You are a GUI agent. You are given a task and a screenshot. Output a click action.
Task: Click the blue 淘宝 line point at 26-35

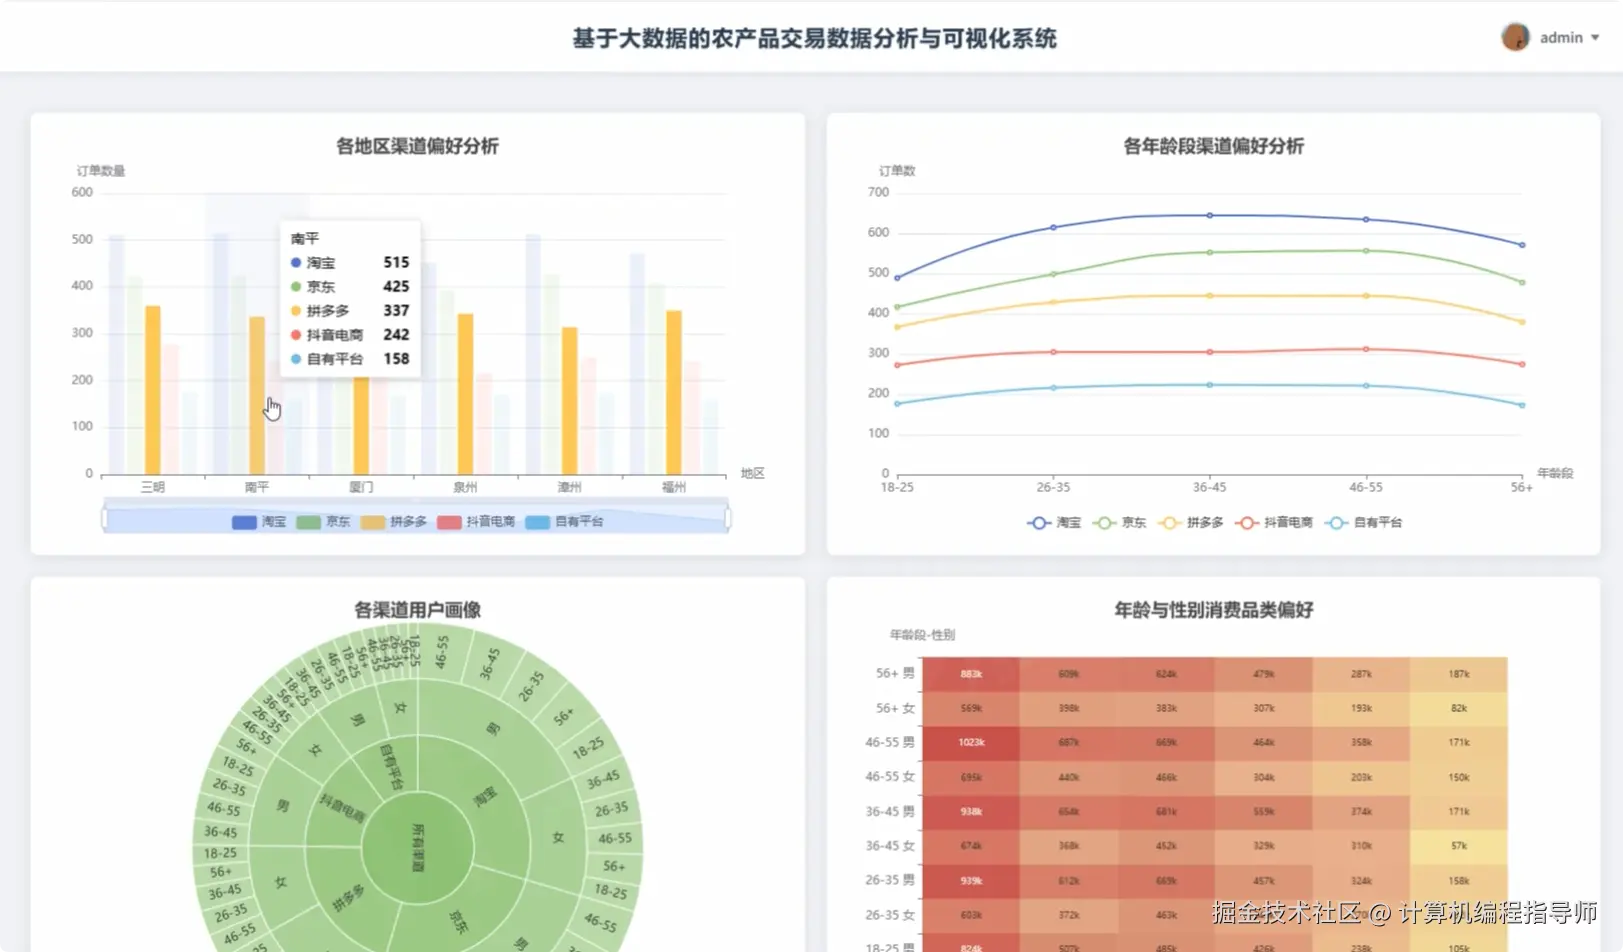[1053, 227]
